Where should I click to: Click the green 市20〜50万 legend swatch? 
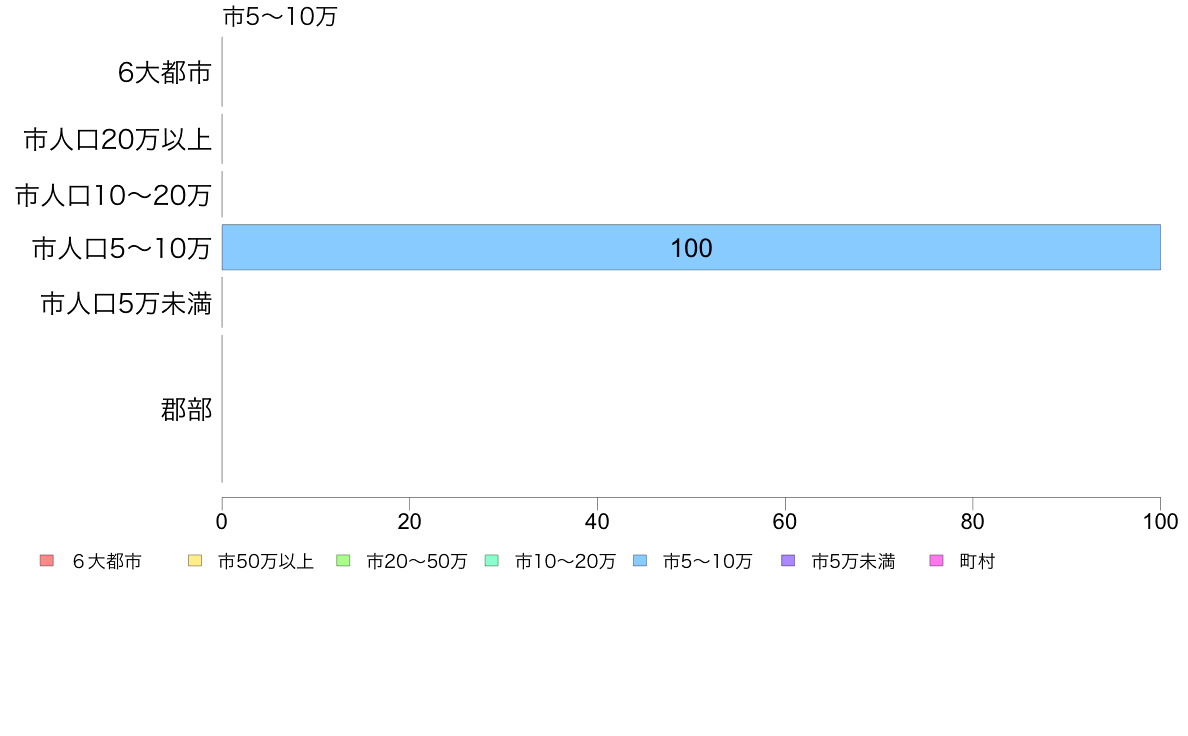(x=343, y=561)
